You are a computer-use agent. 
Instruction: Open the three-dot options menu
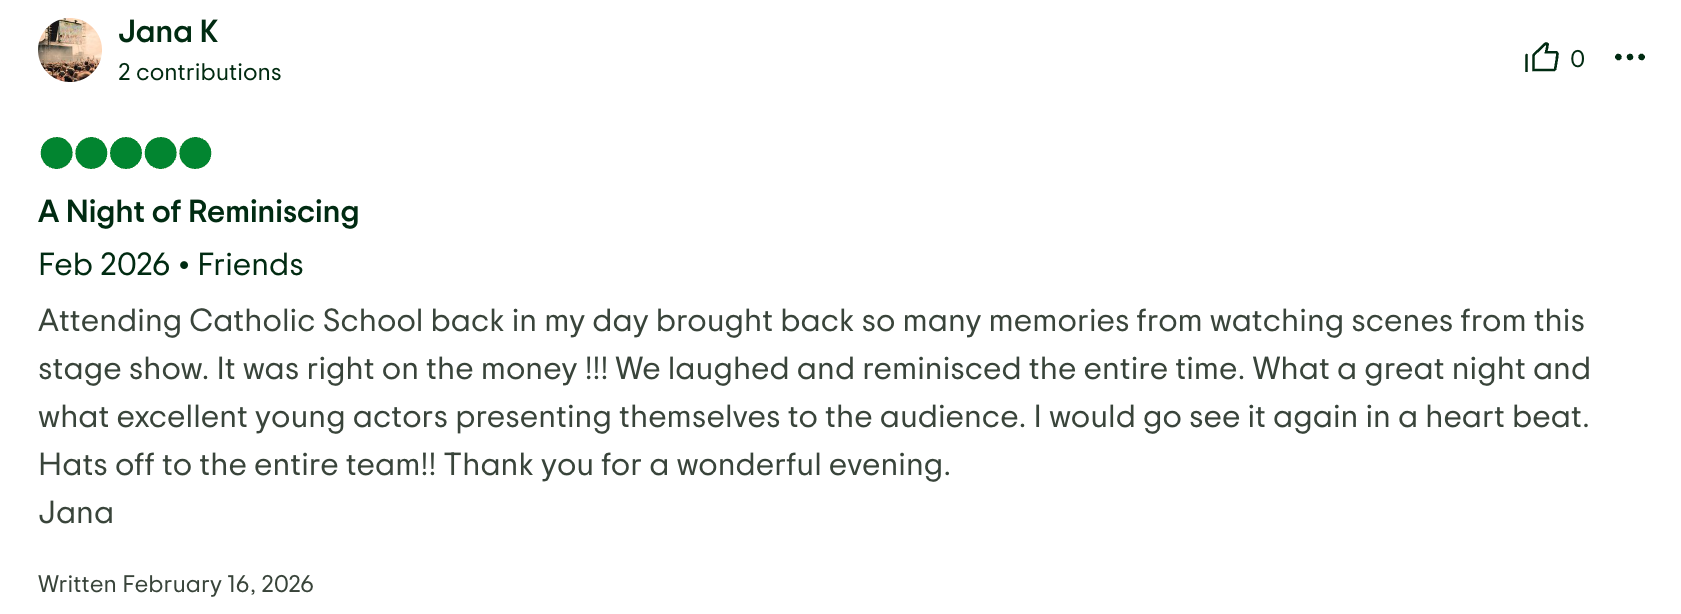click(1630, 57)
